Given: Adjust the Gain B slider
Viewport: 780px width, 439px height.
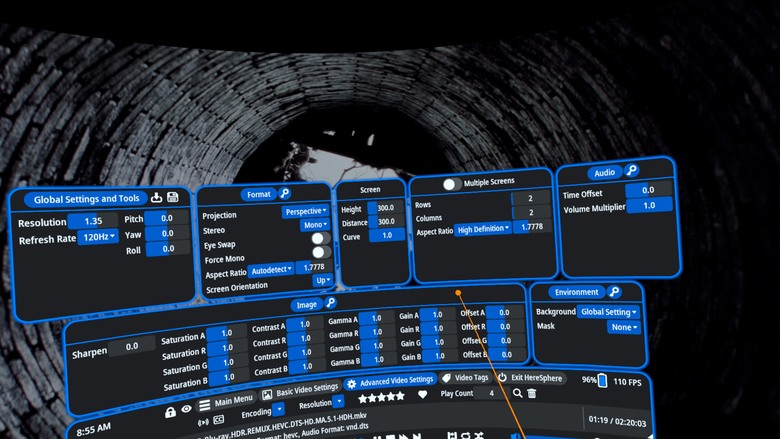Looking at the screenshot, I should coord(439,355).
